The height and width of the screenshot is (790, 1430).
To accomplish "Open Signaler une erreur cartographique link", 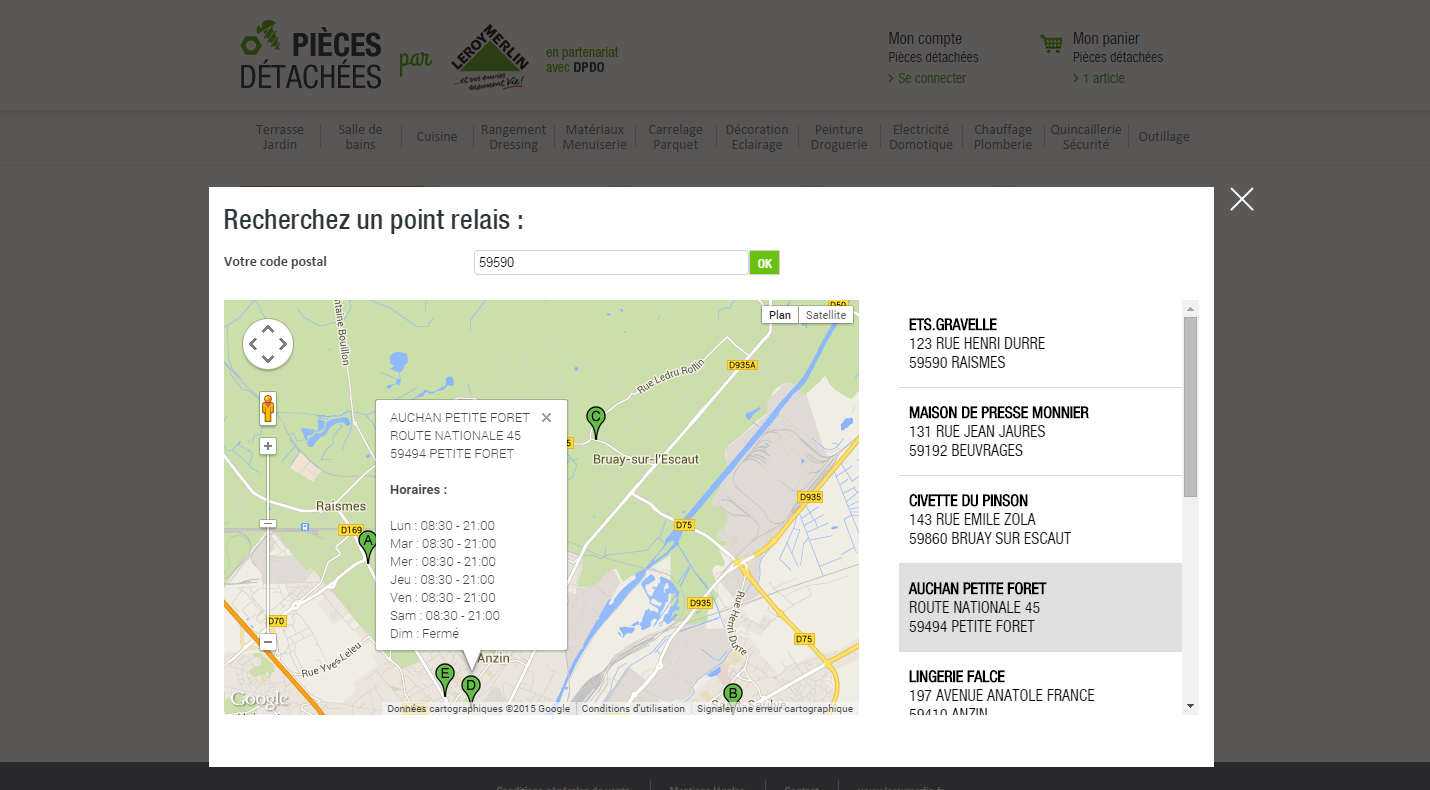I will pyautogui.click(x=775, y=709).
